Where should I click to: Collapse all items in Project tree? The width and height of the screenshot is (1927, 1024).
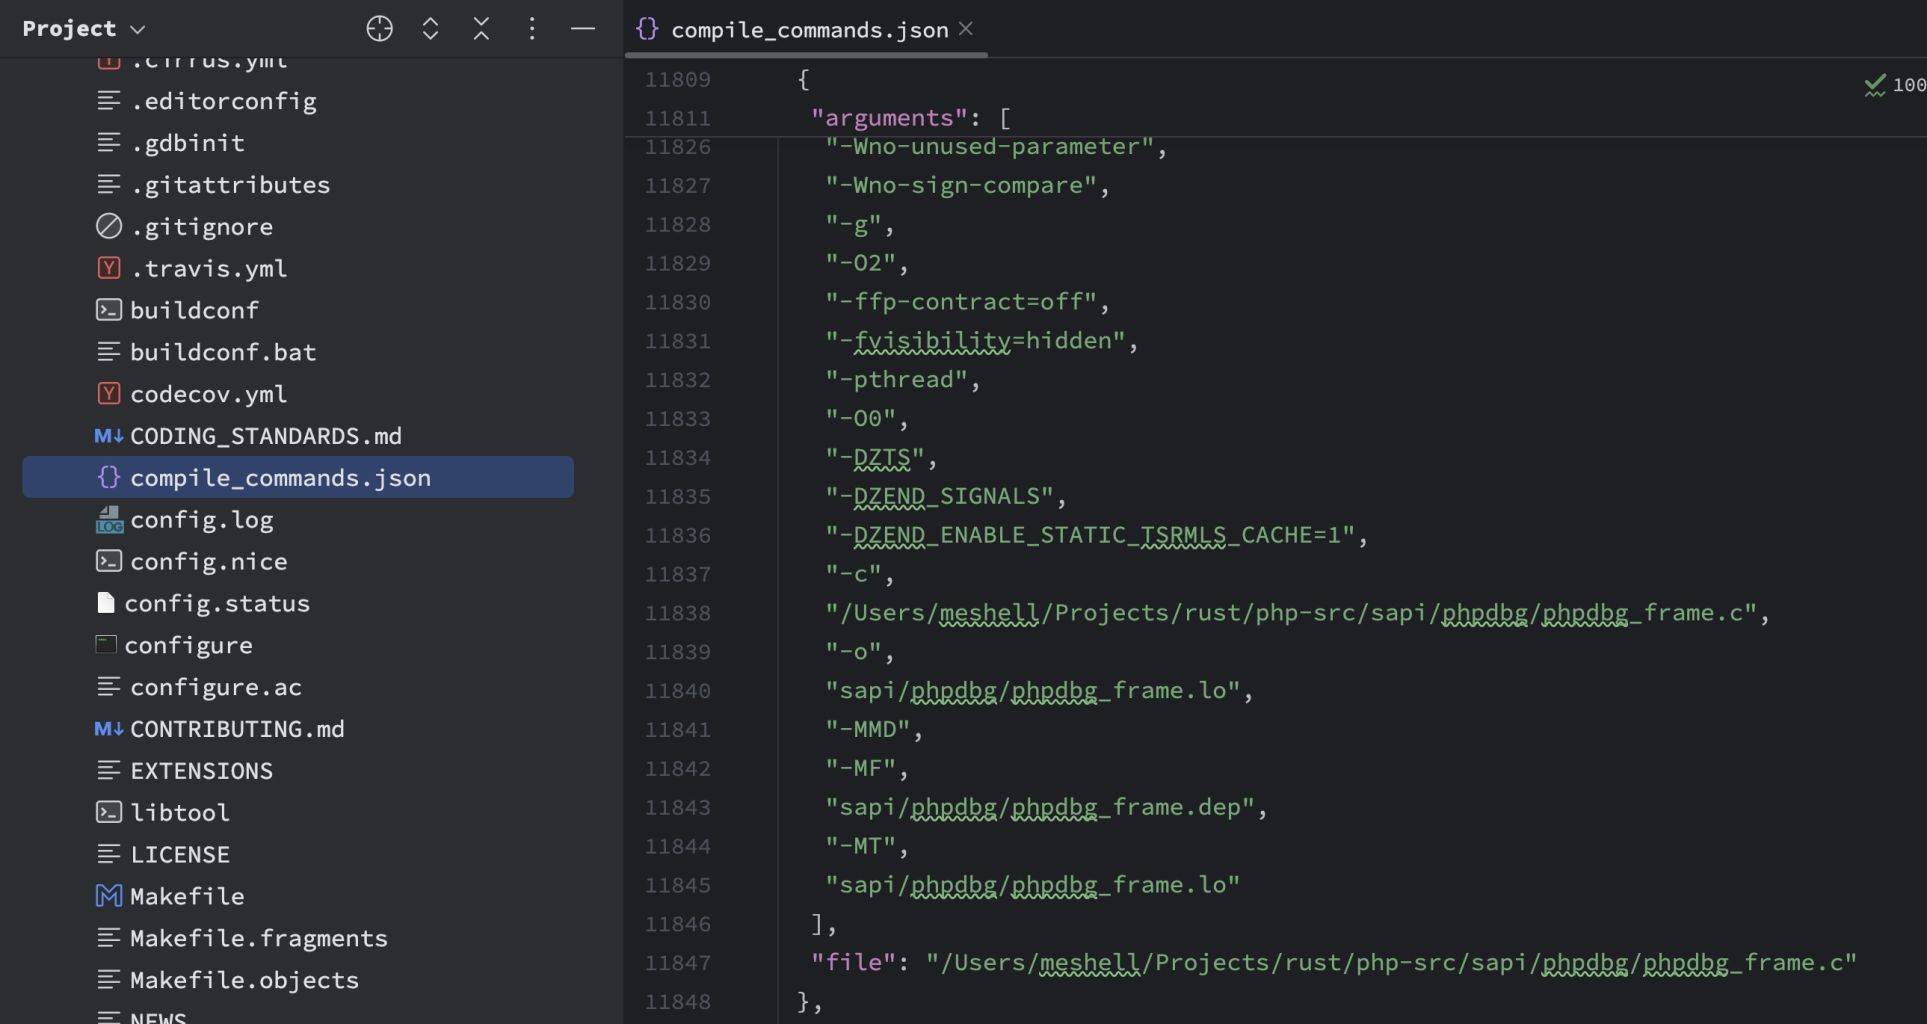(481, 29)
